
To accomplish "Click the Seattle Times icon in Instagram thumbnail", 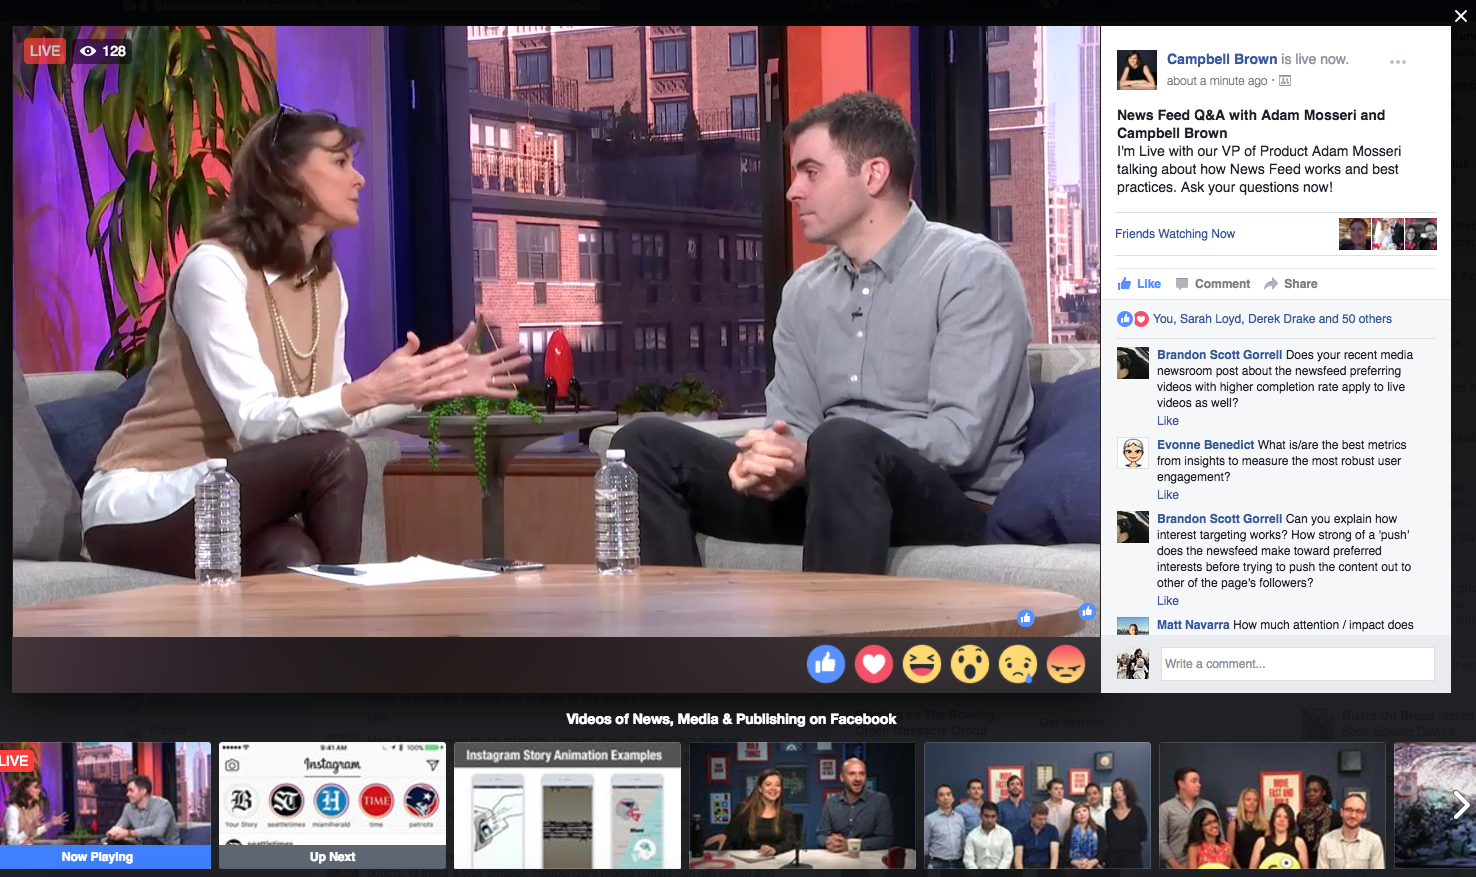I will pos(286,800).
